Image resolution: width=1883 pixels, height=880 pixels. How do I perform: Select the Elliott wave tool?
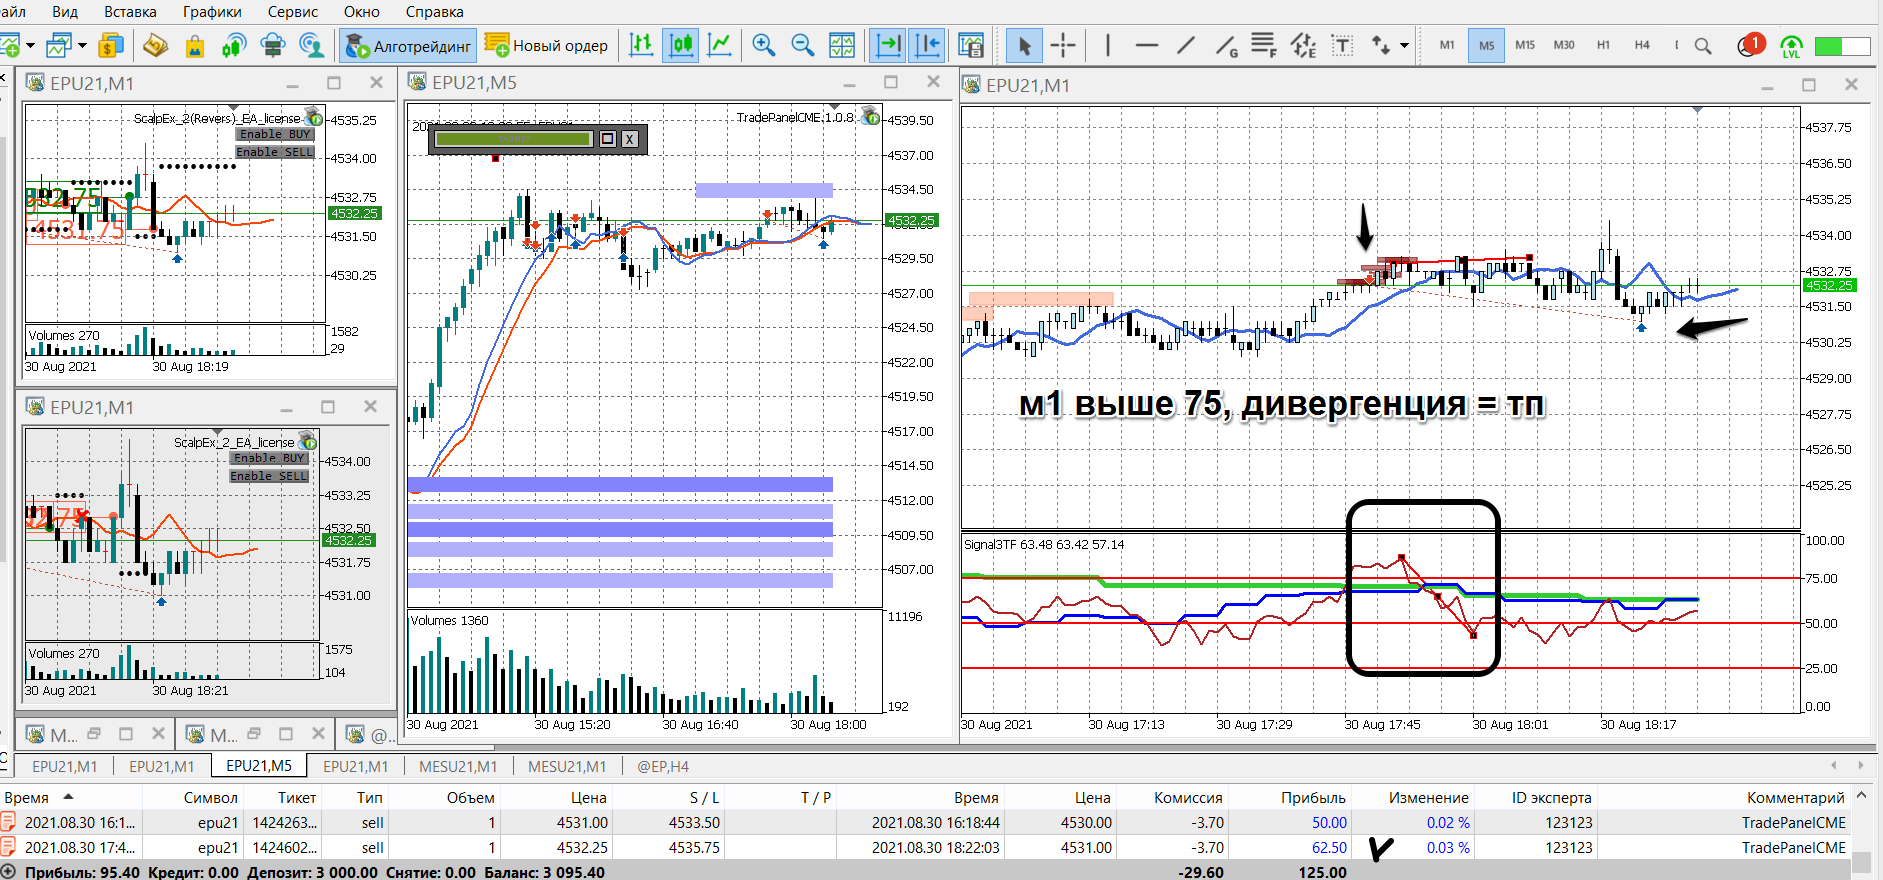click(1303, 45)
